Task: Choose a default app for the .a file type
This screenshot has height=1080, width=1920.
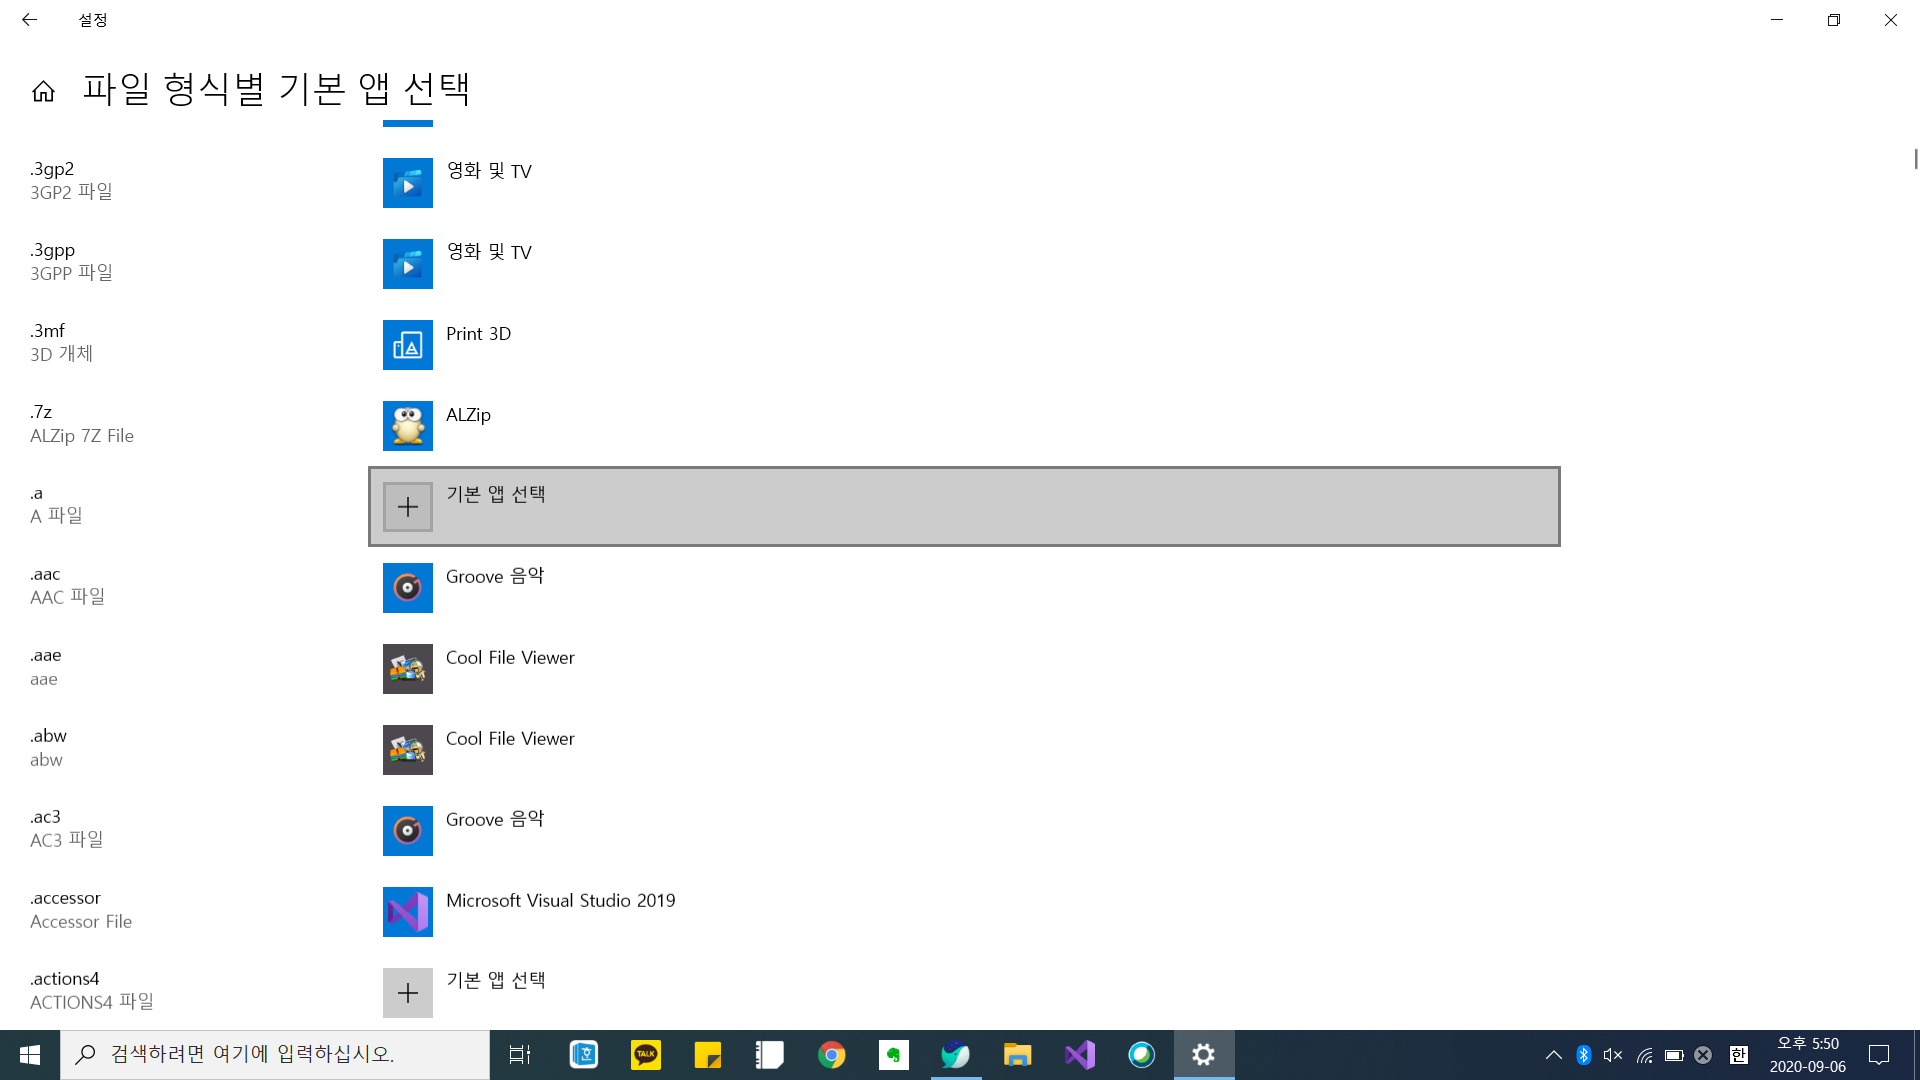Action: tap(495, 494)
